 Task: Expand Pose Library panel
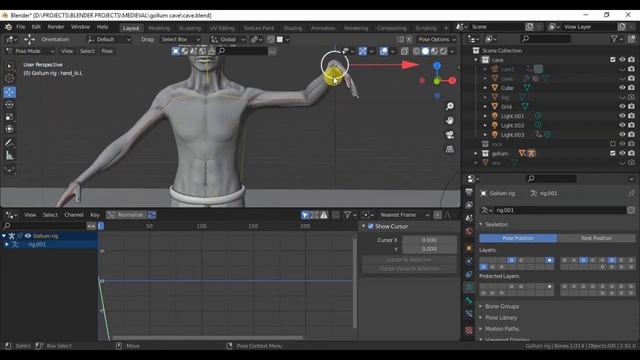coord(501,318)
